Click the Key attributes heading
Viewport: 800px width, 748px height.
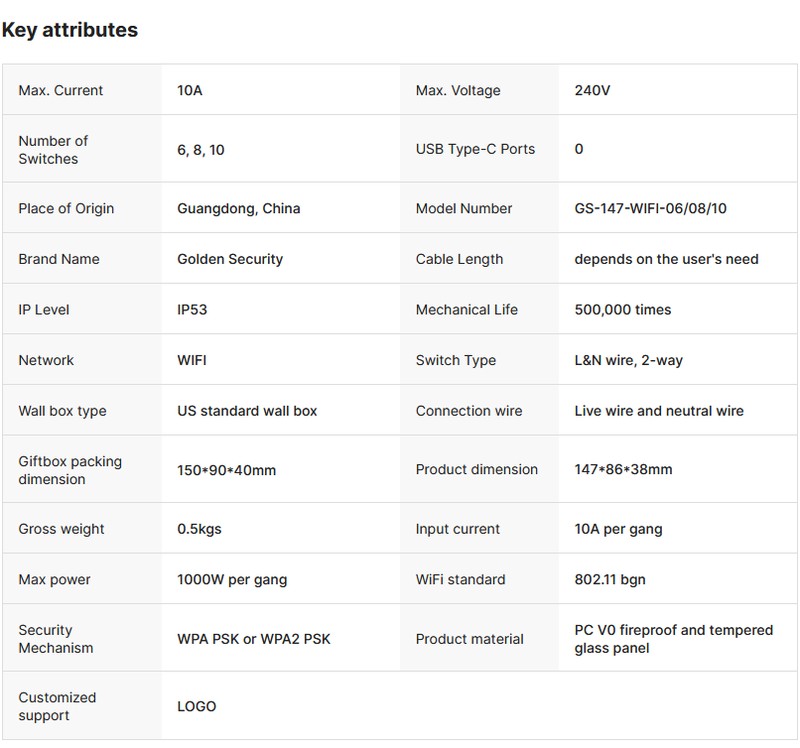[x=70, y=30]
